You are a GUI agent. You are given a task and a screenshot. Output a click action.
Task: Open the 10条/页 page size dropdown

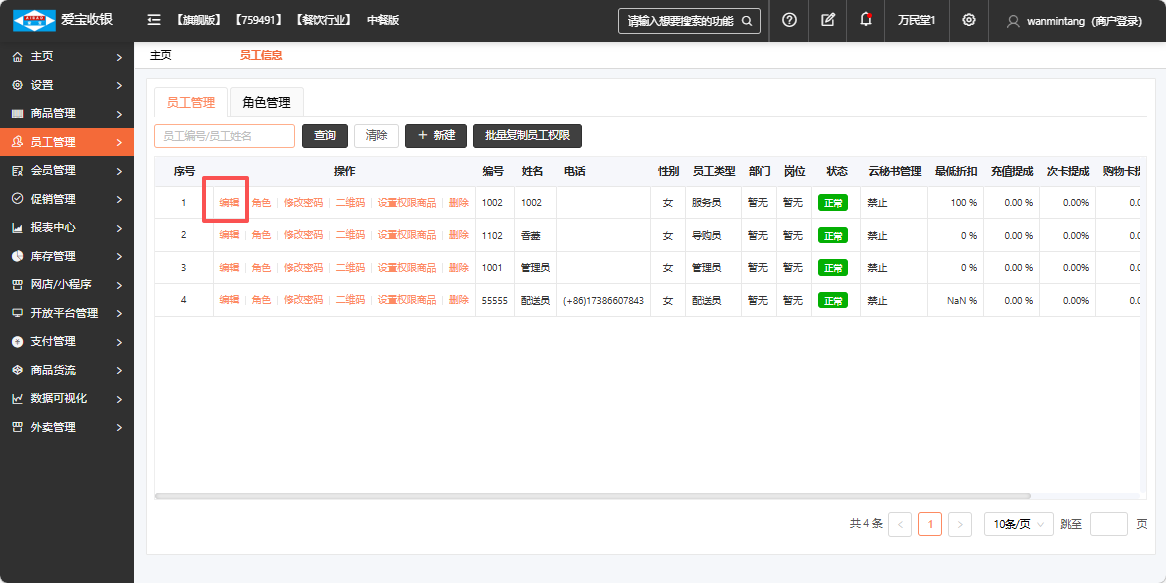(1018, 524)
